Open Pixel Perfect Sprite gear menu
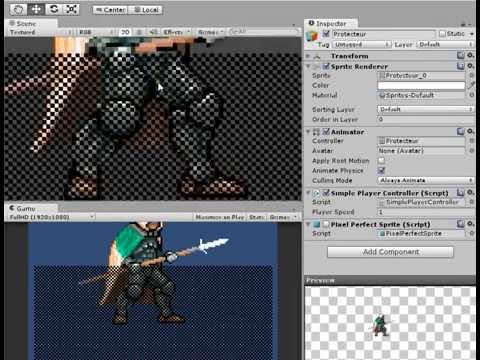480x360 pixels. [470, 224]
